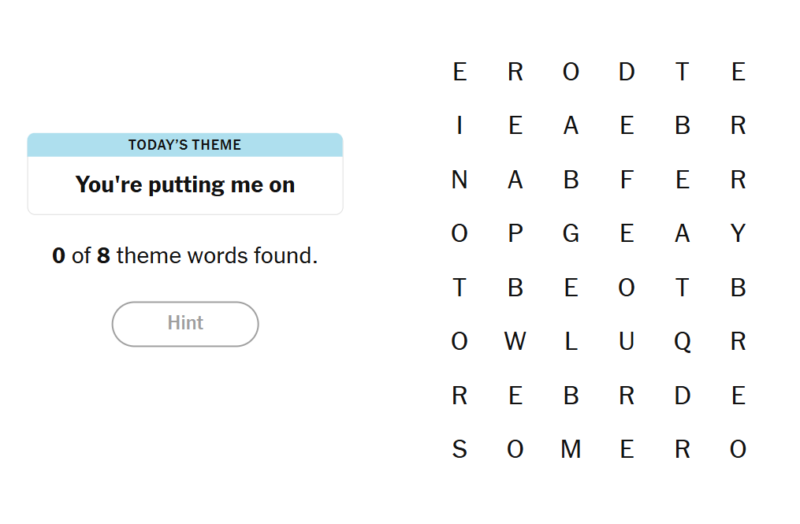Select the letter W in the grid
Screen dimensions: 800x524
tap(515, 342)
